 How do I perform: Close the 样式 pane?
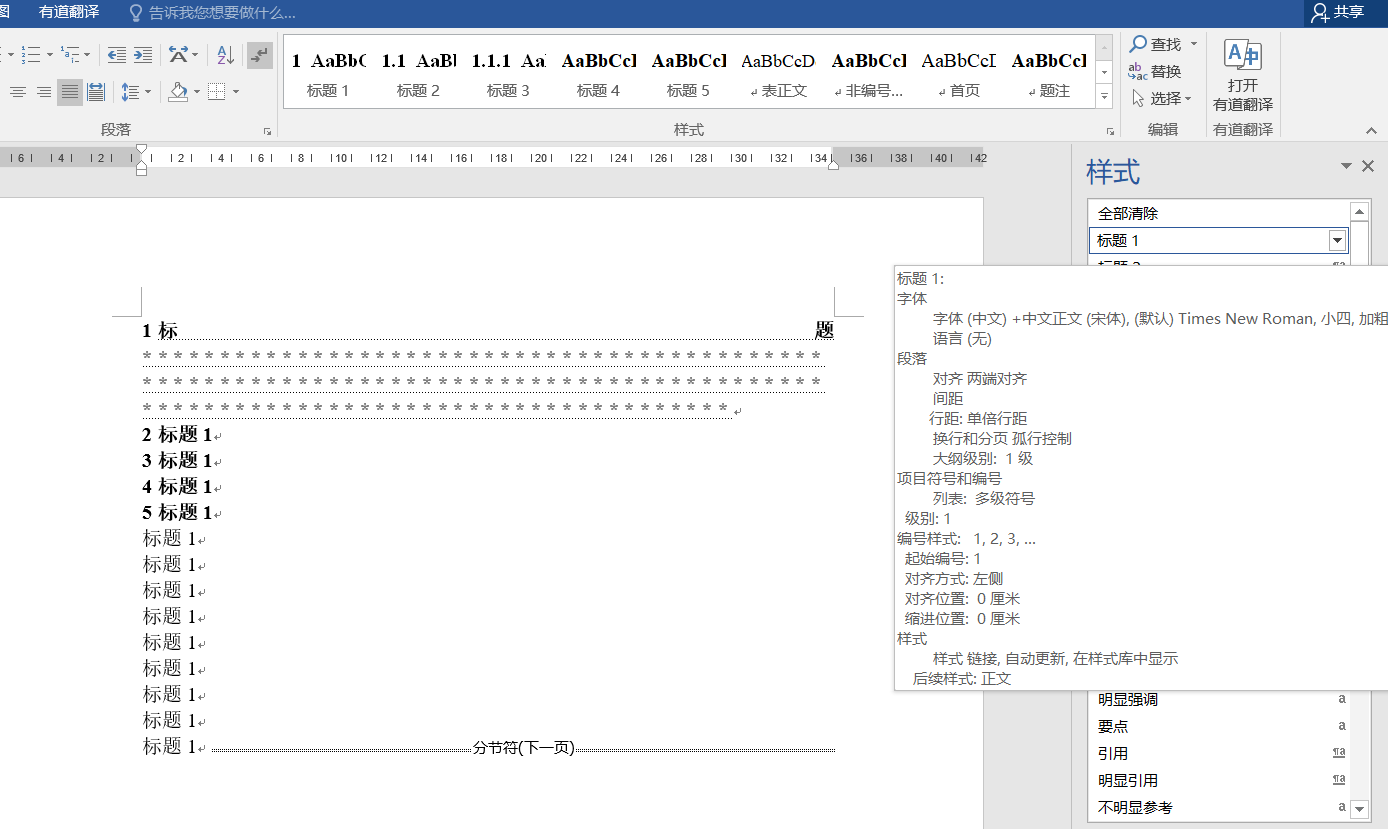(1368, 166)
